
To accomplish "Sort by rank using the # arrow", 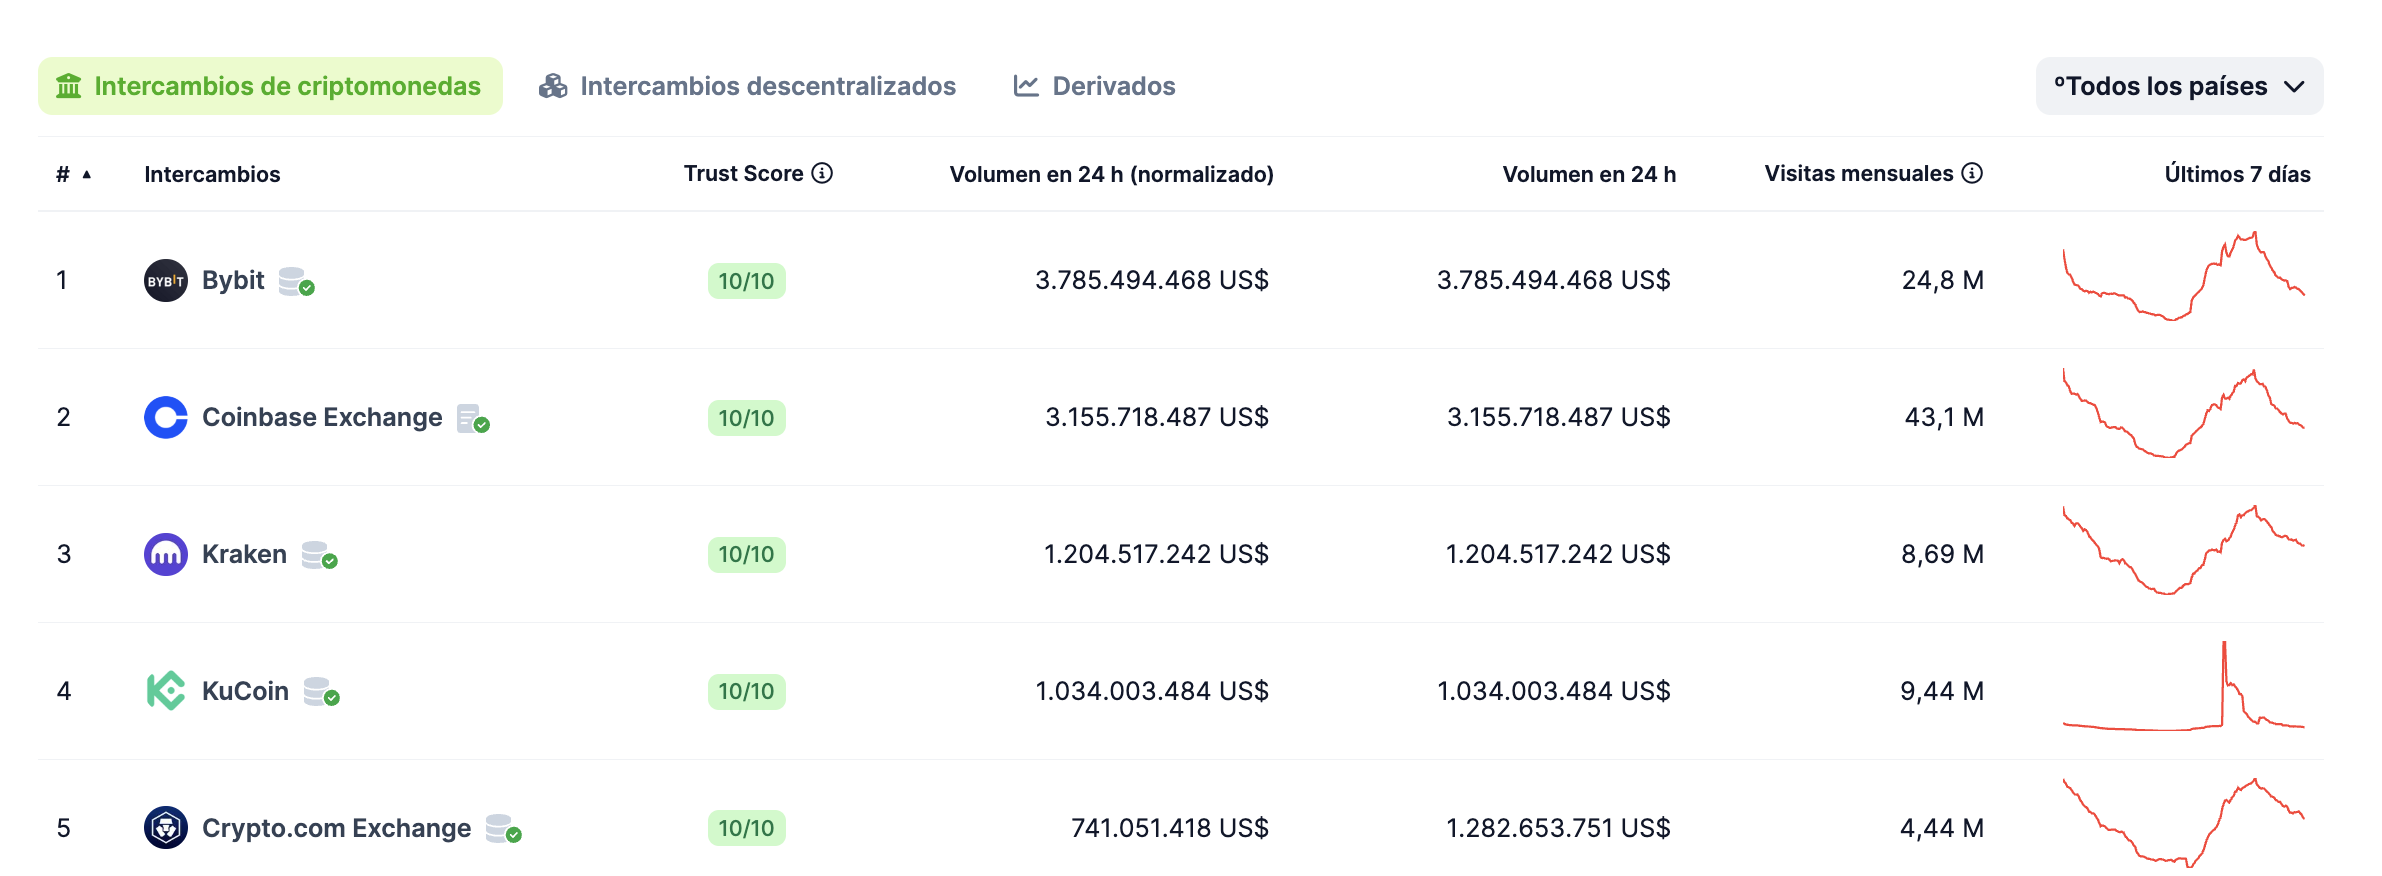I will pos(87,174).
